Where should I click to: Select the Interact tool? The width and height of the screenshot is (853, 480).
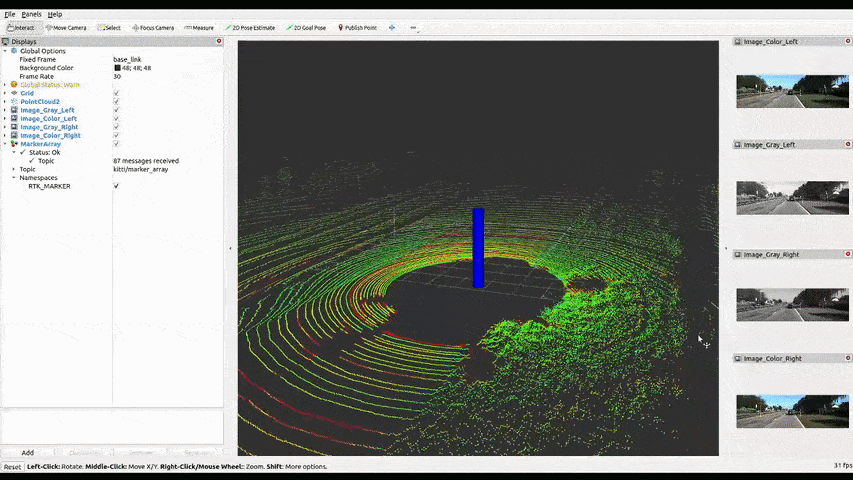[x=21, y=27]
